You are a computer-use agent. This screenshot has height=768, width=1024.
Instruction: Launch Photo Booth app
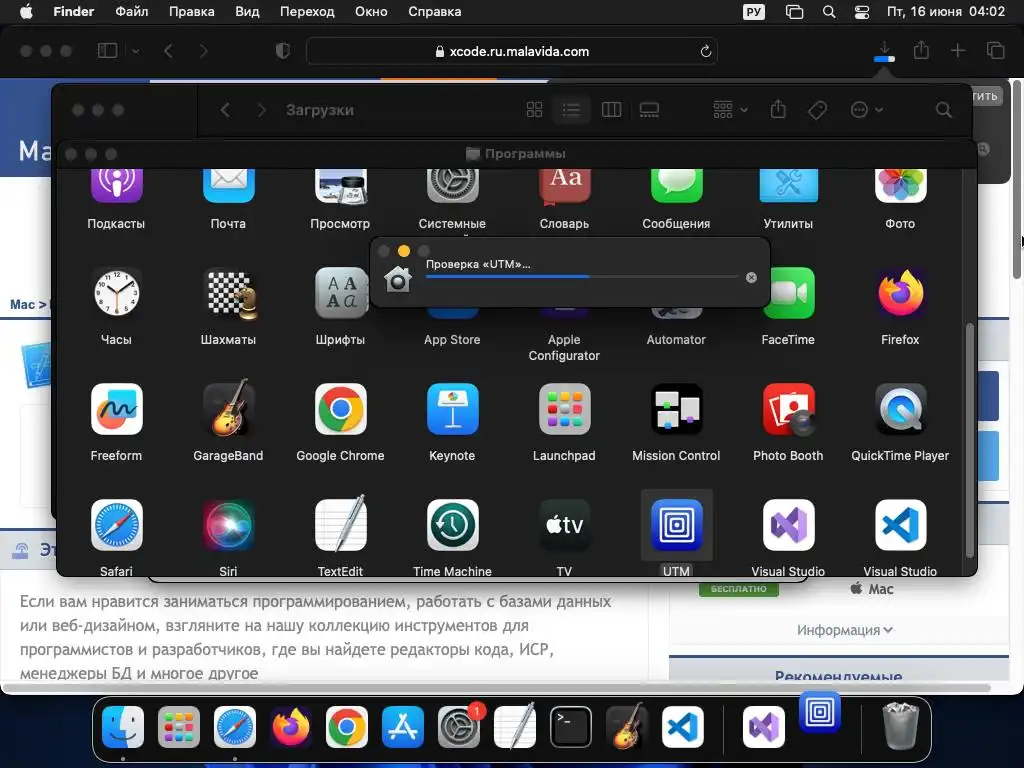click(x=788, y=409)
